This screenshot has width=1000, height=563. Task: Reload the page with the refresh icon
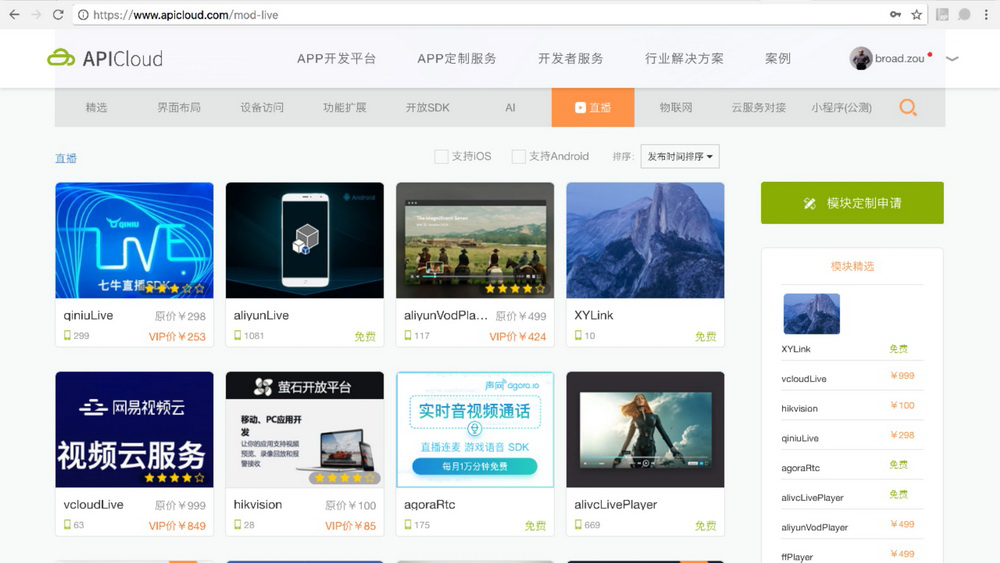(58, 15)
